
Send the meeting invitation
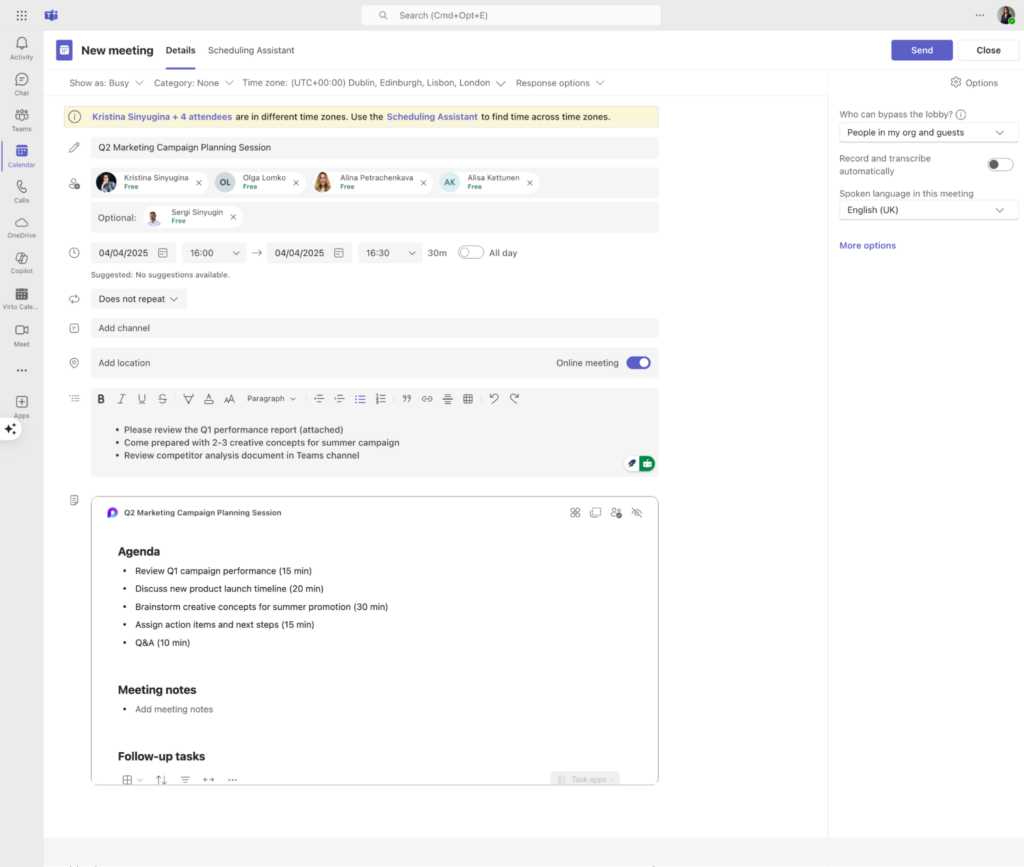[921, 50]
